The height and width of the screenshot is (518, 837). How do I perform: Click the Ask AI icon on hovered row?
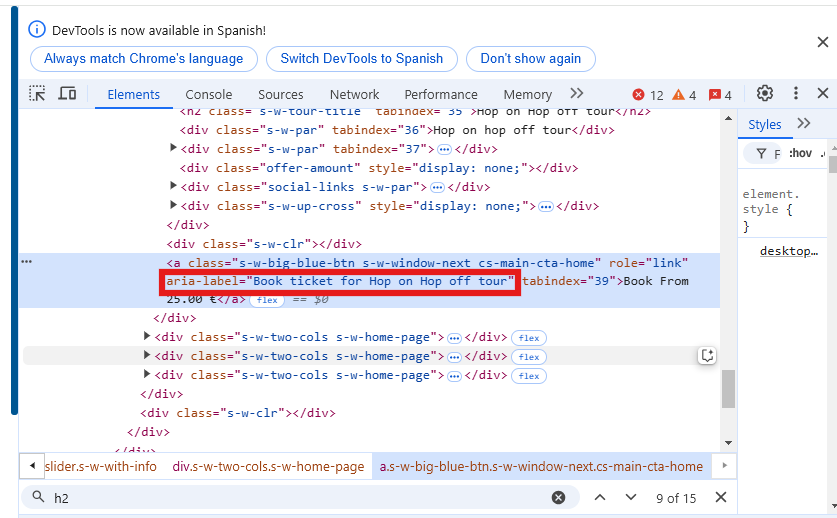[x=707, y=356]
